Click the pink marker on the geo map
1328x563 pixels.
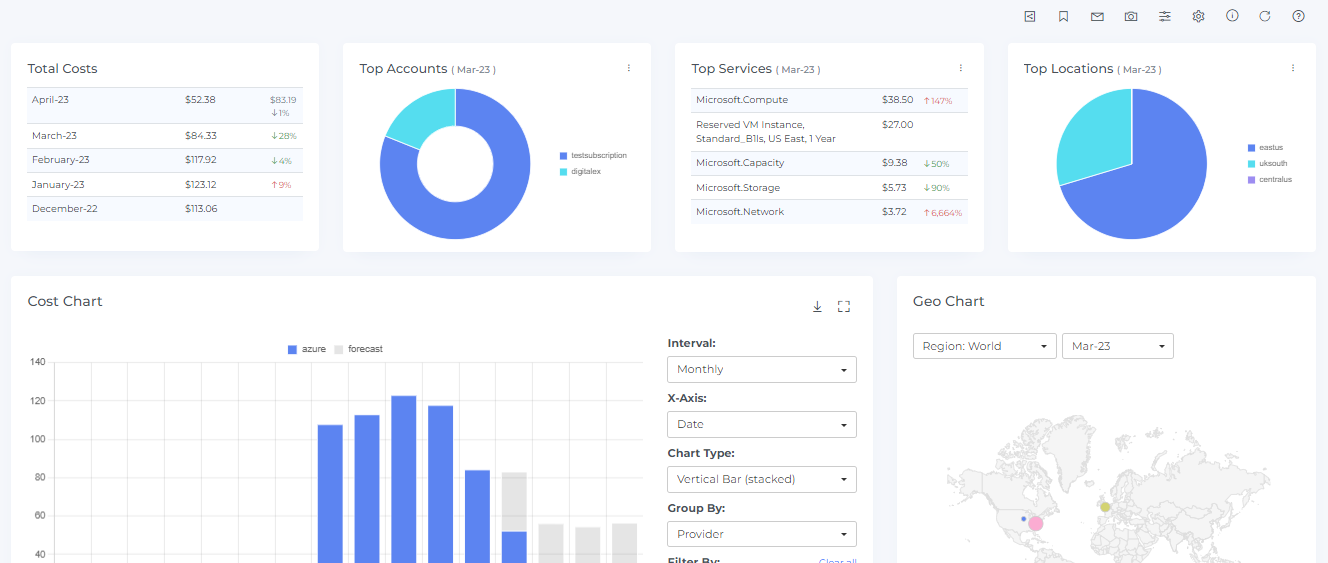(1035, 523)
